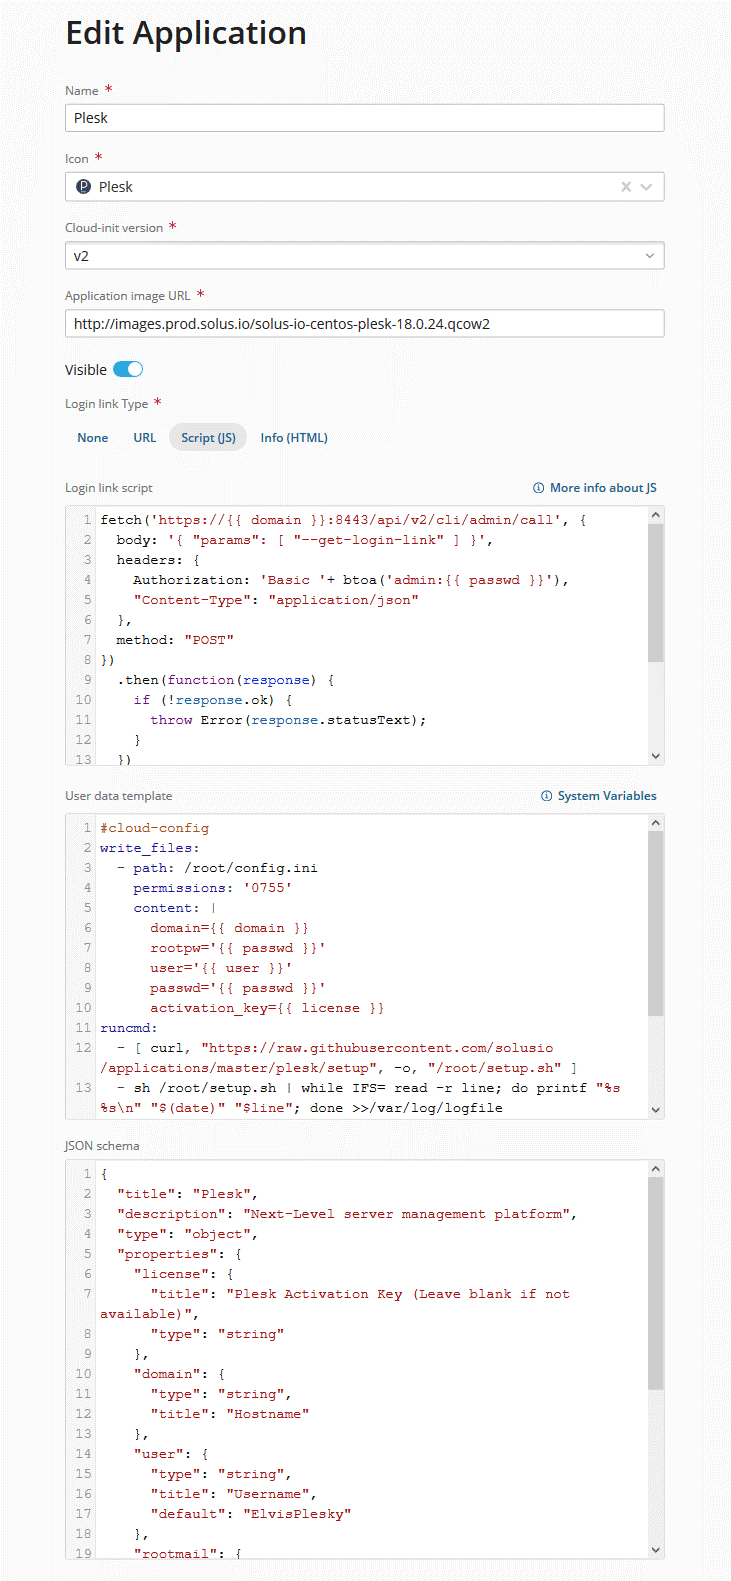Click '"default": "ElvisPlesky"' line
The height and width of the screenshot is (1581, 731).
tap(251, 1514)
